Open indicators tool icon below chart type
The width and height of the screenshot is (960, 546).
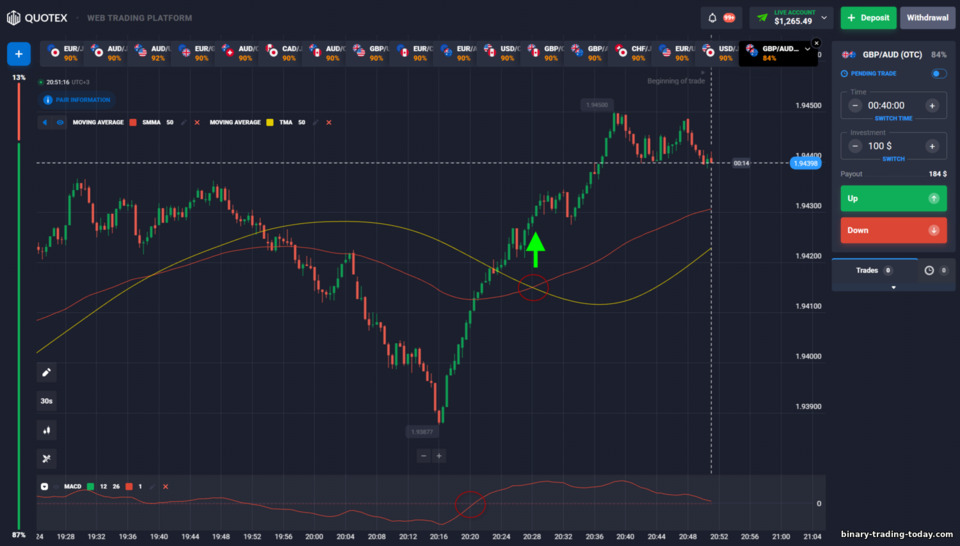[47, 458]
